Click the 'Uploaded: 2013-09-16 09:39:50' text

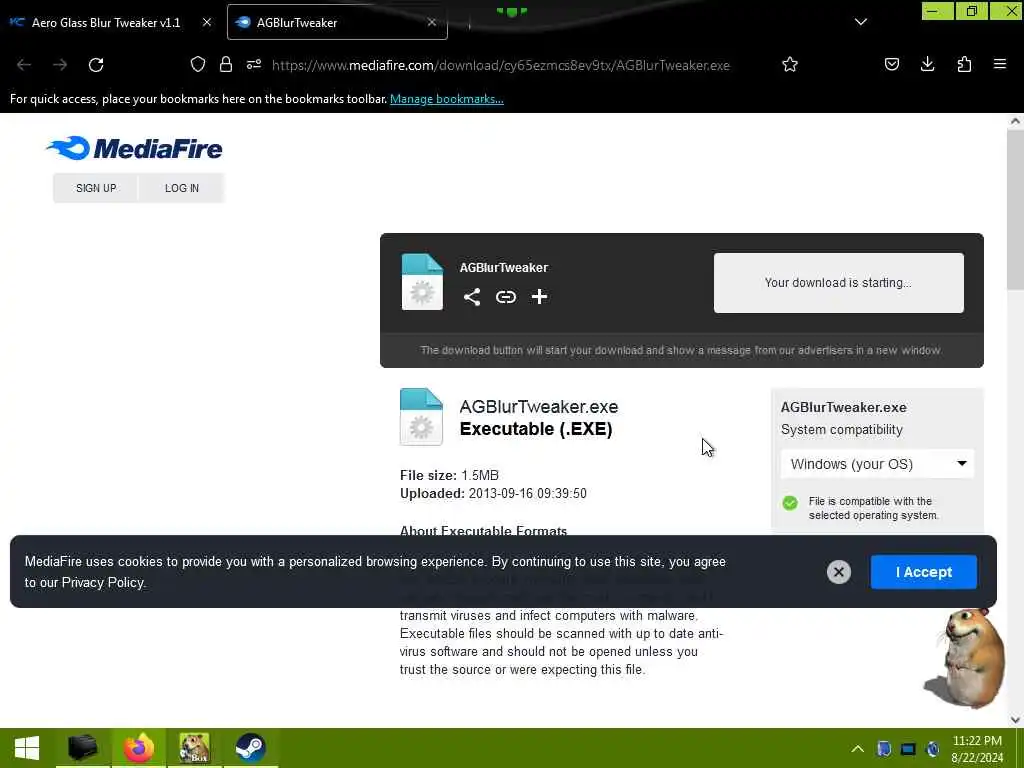coord(493,494)
